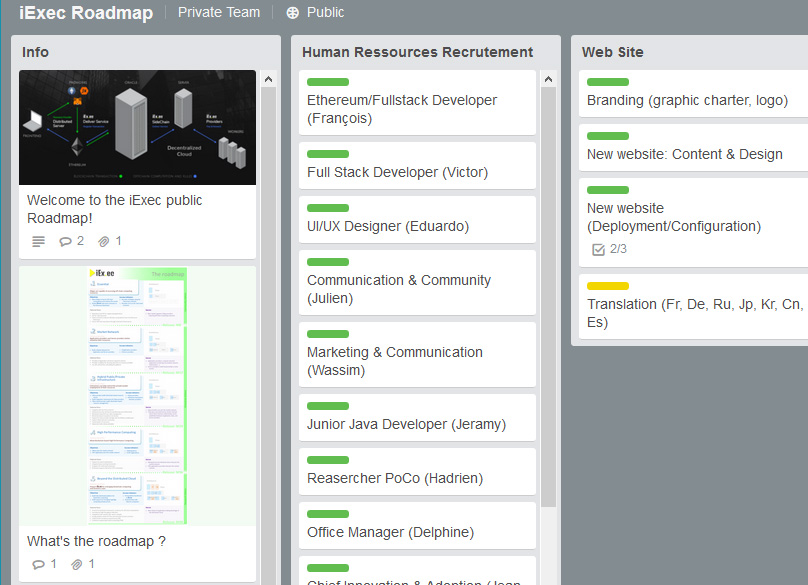Open the iExec architecture diagram cover image

tap(137, 127)
